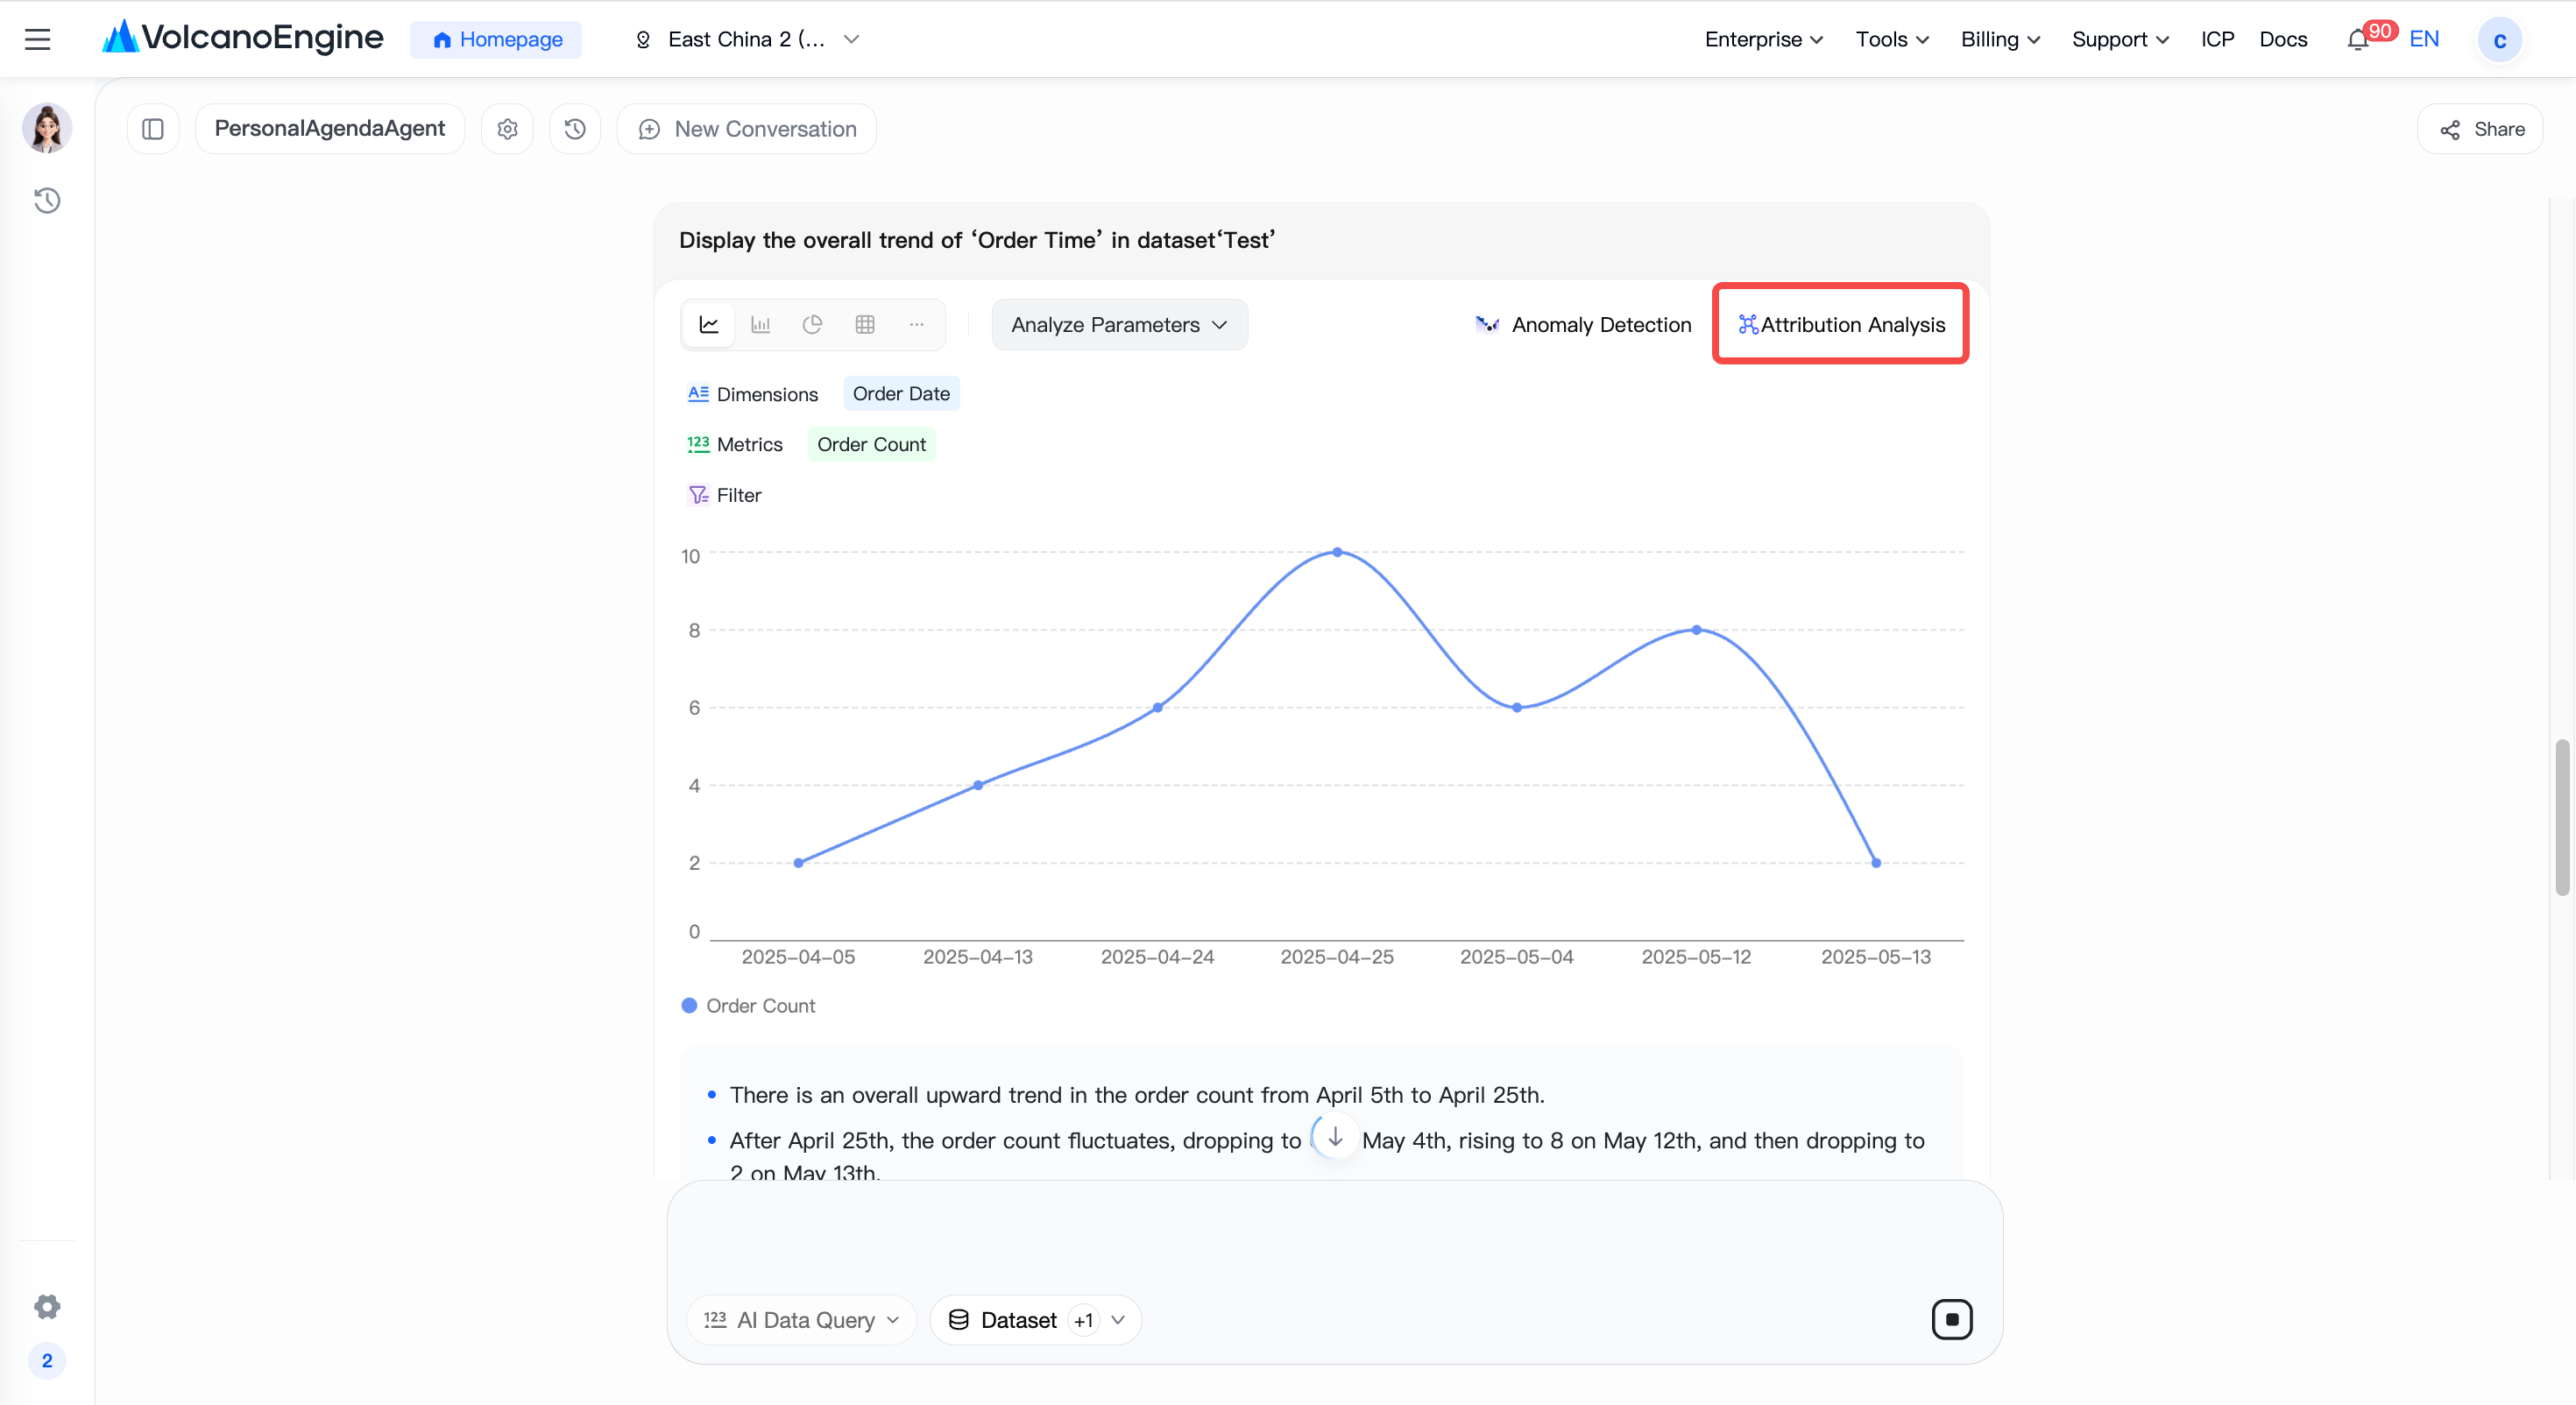The width and height of the screenshot is (2576, 1405).
Task: Switch to line chart view
Action: 709,324
